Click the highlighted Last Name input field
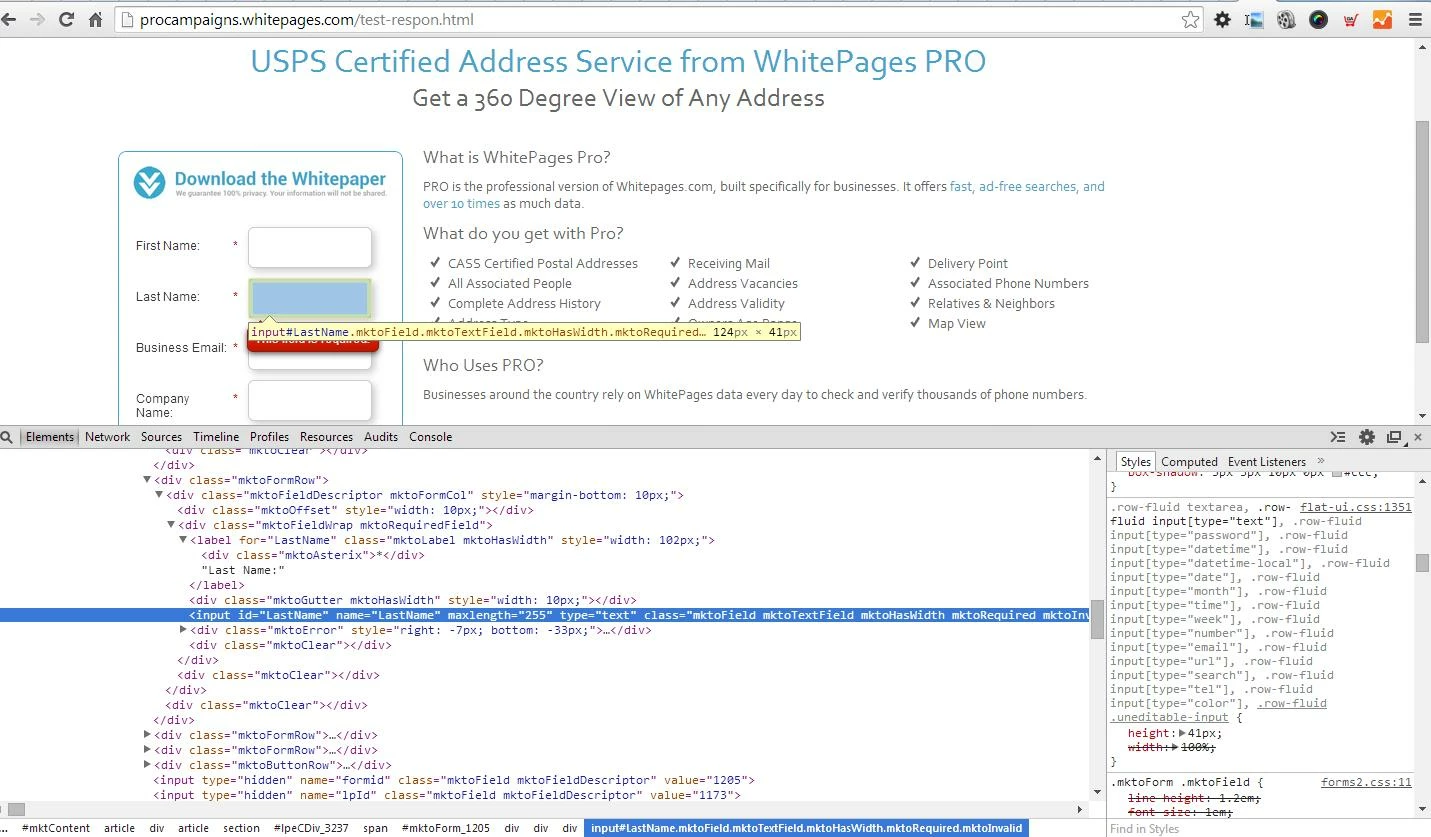 [x=310, y=298]
